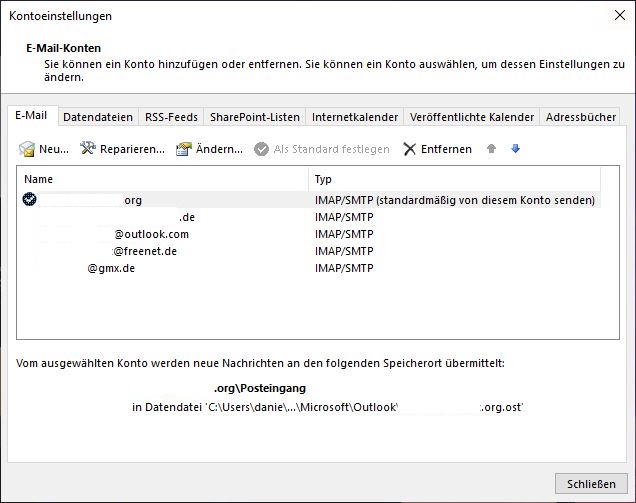636x503 pixels.
Task: Select the account ending in .org
Action: [x=312, y=200]
